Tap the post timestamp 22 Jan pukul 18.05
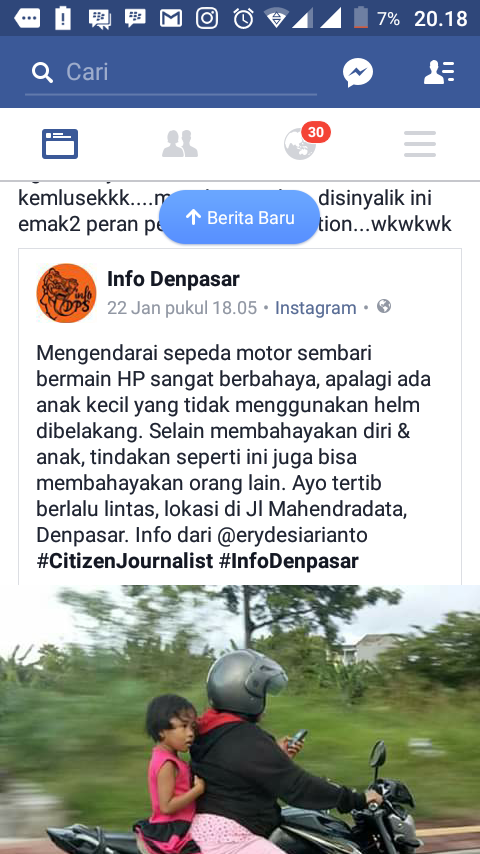This screenshot has width=480, height=854. click(x=182, y=308)
